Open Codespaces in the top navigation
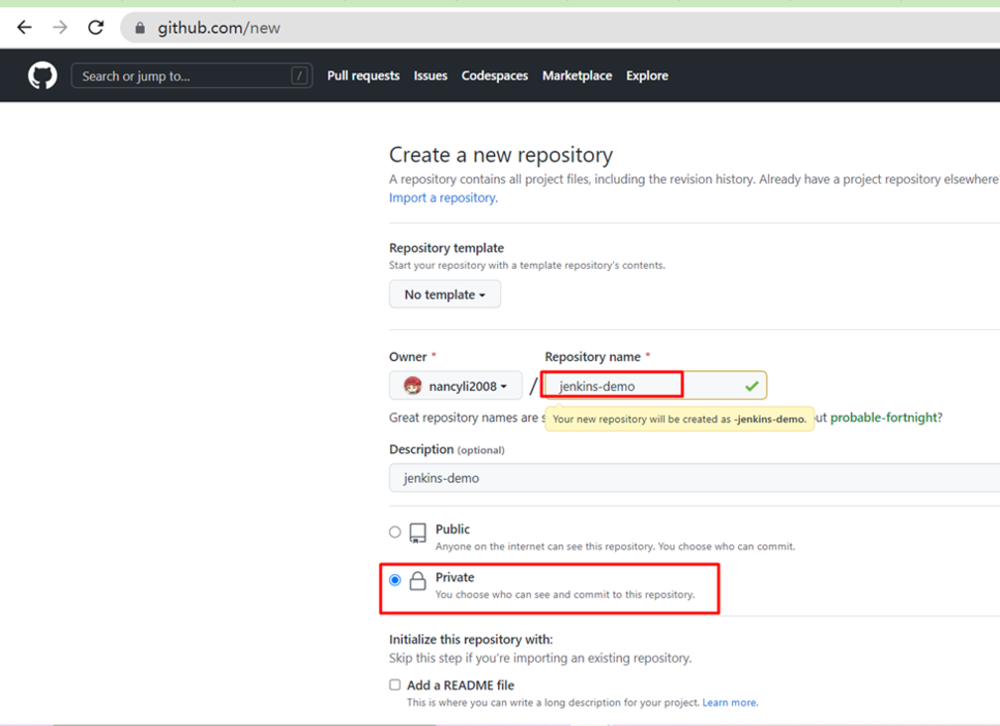This screenshot has height=726, width=1000. 494,76
